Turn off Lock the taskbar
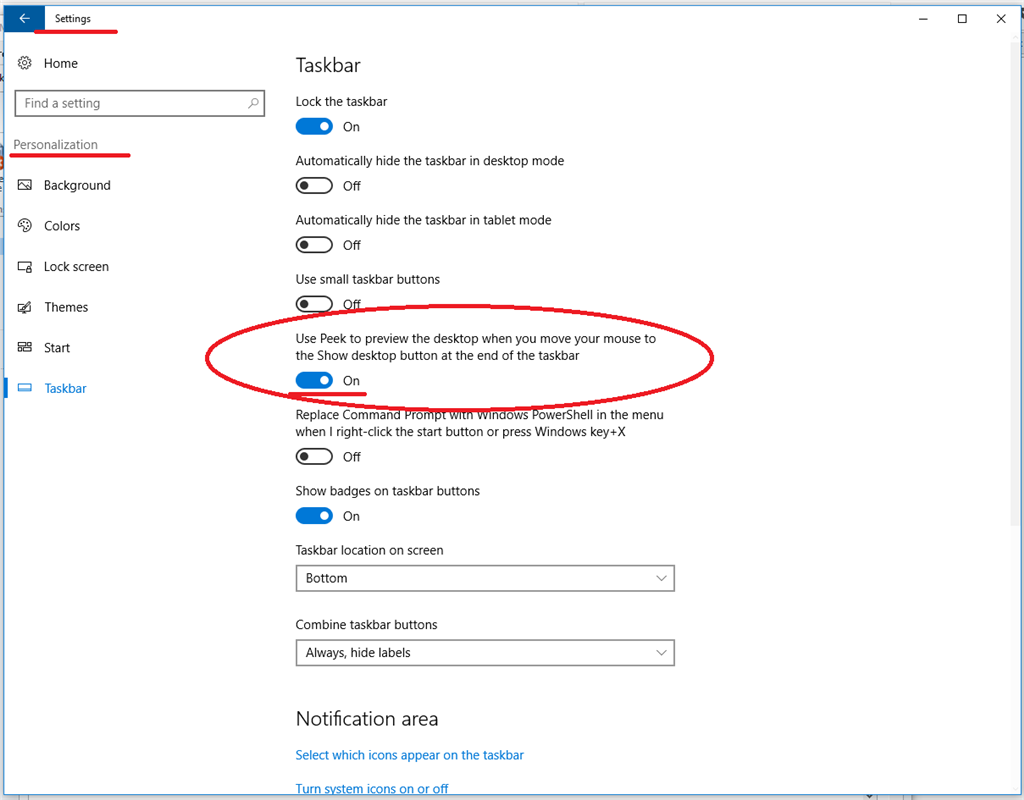Screen dimensions: 1024x800 314,126
